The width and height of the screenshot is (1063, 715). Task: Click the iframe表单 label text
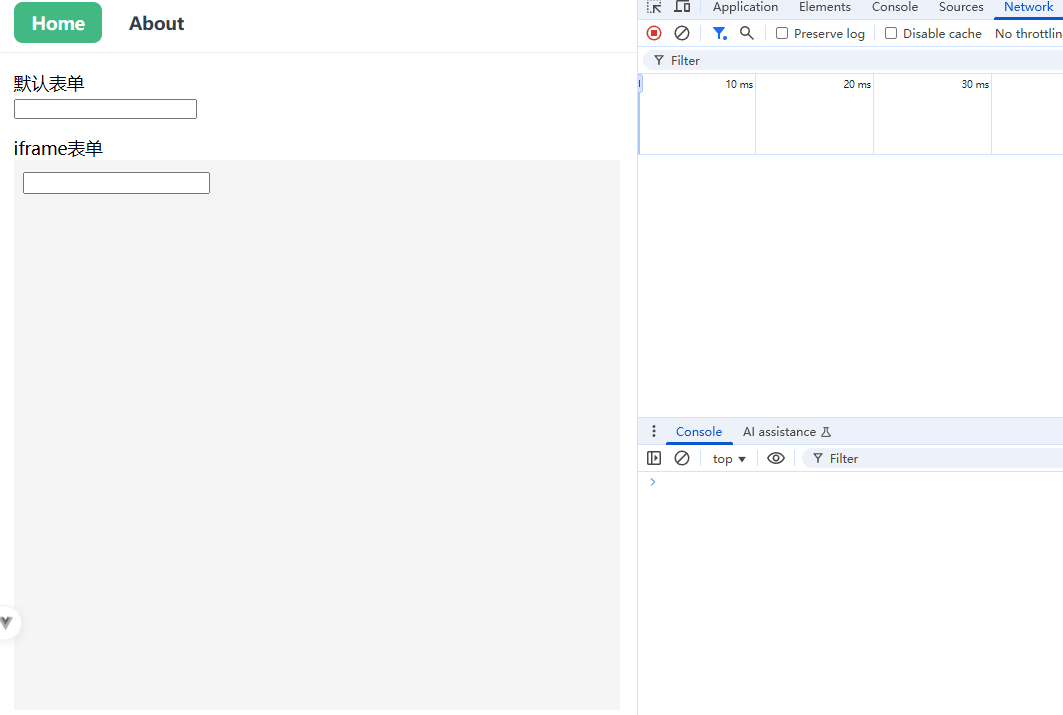tap(58, 148)
